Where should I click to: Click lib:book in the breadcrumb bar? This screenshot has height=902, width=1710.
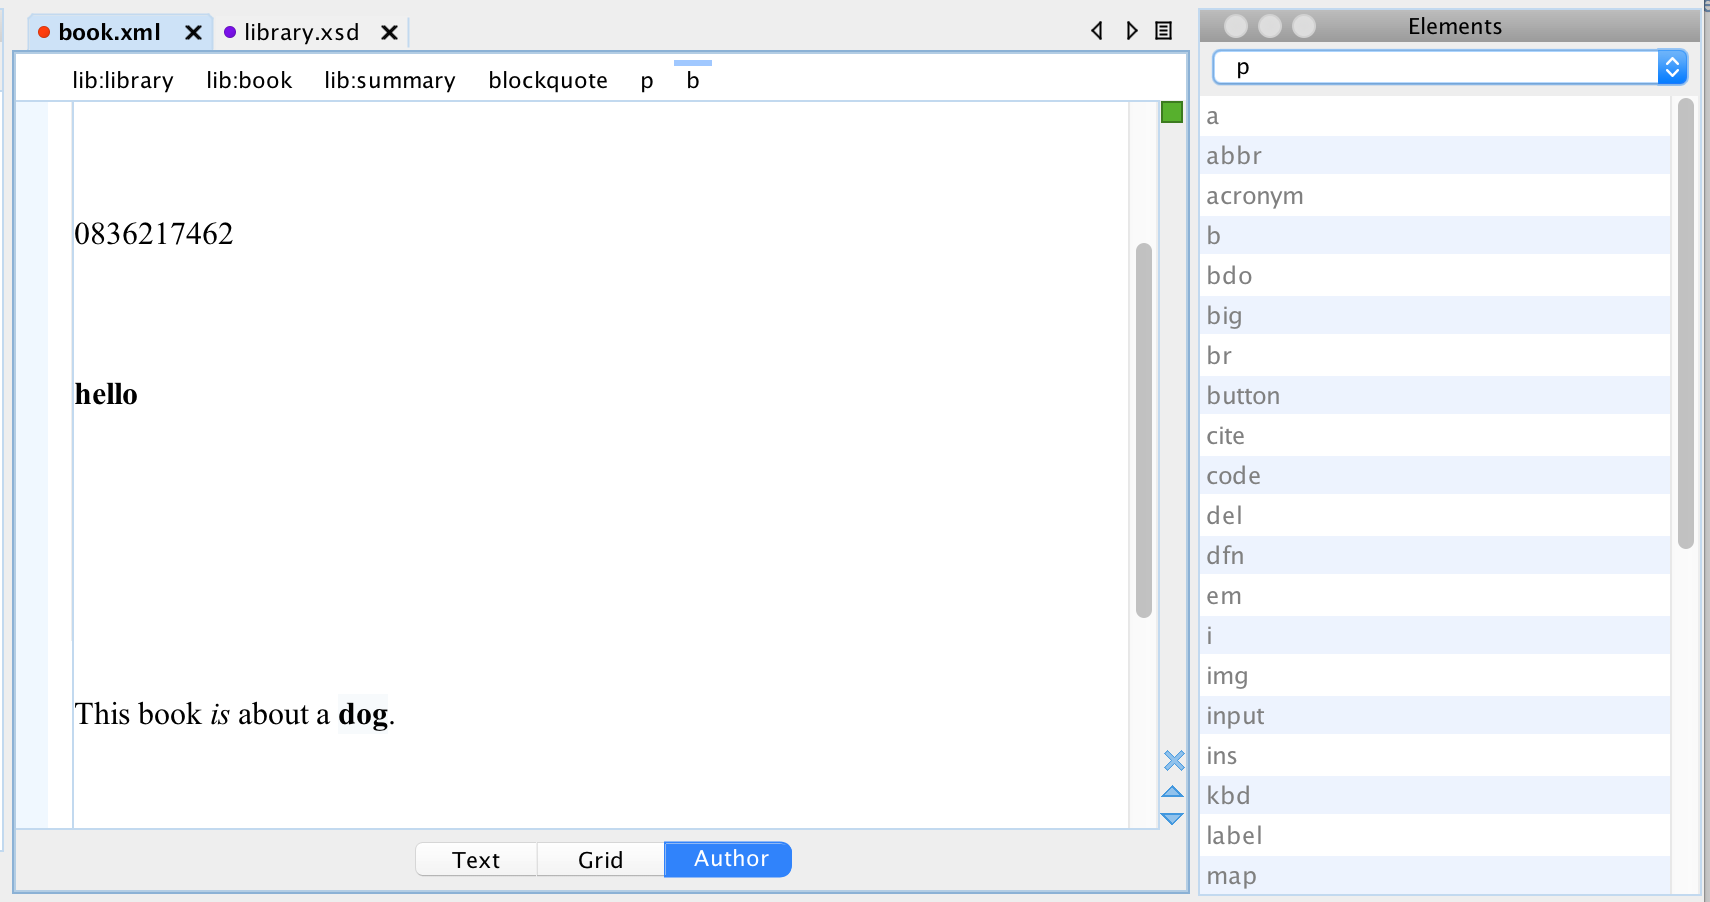(x=249, y=80)
